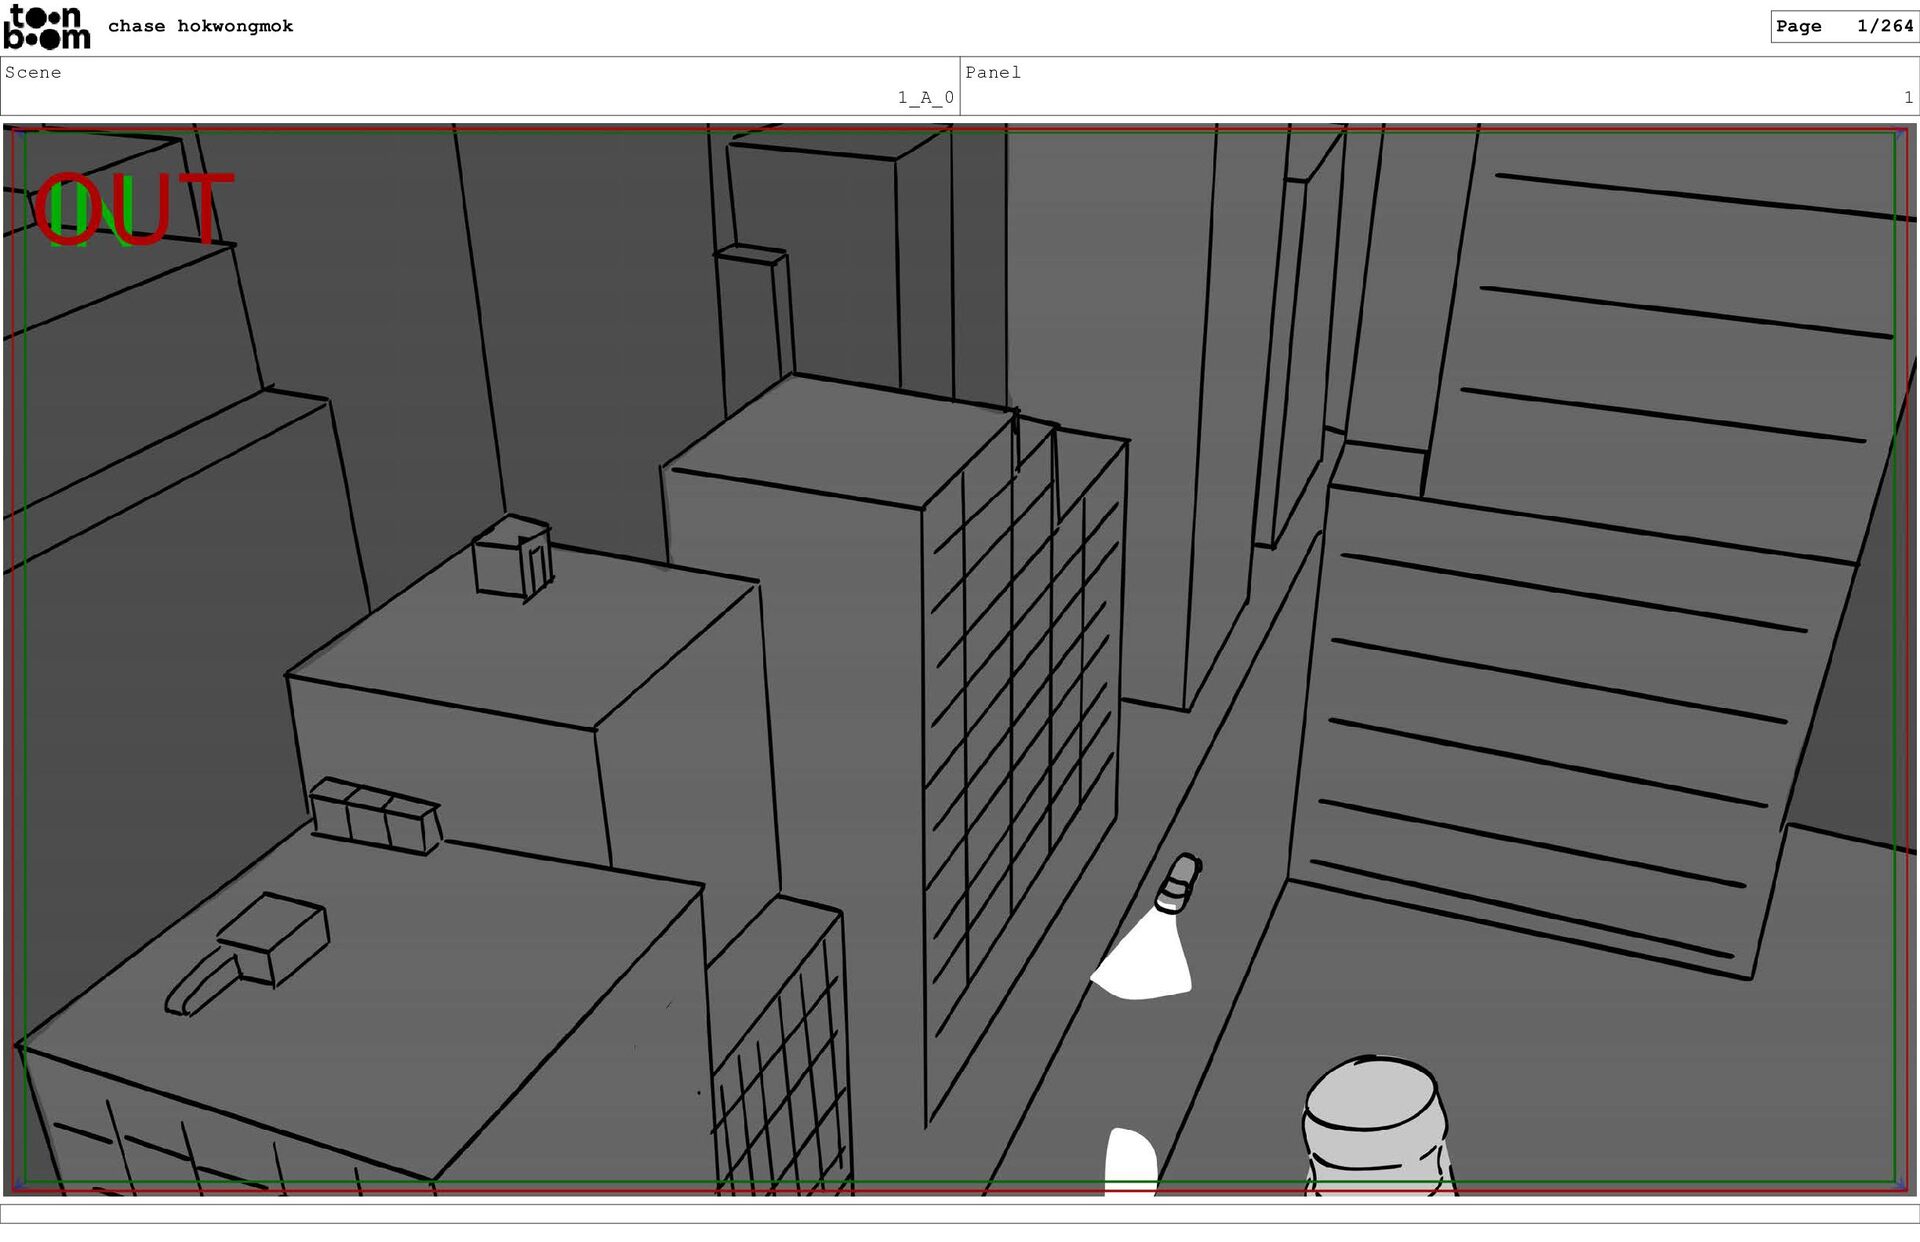1920x1242 pixels.
Task: Click the Toon Boom logo
Action: 46,27
